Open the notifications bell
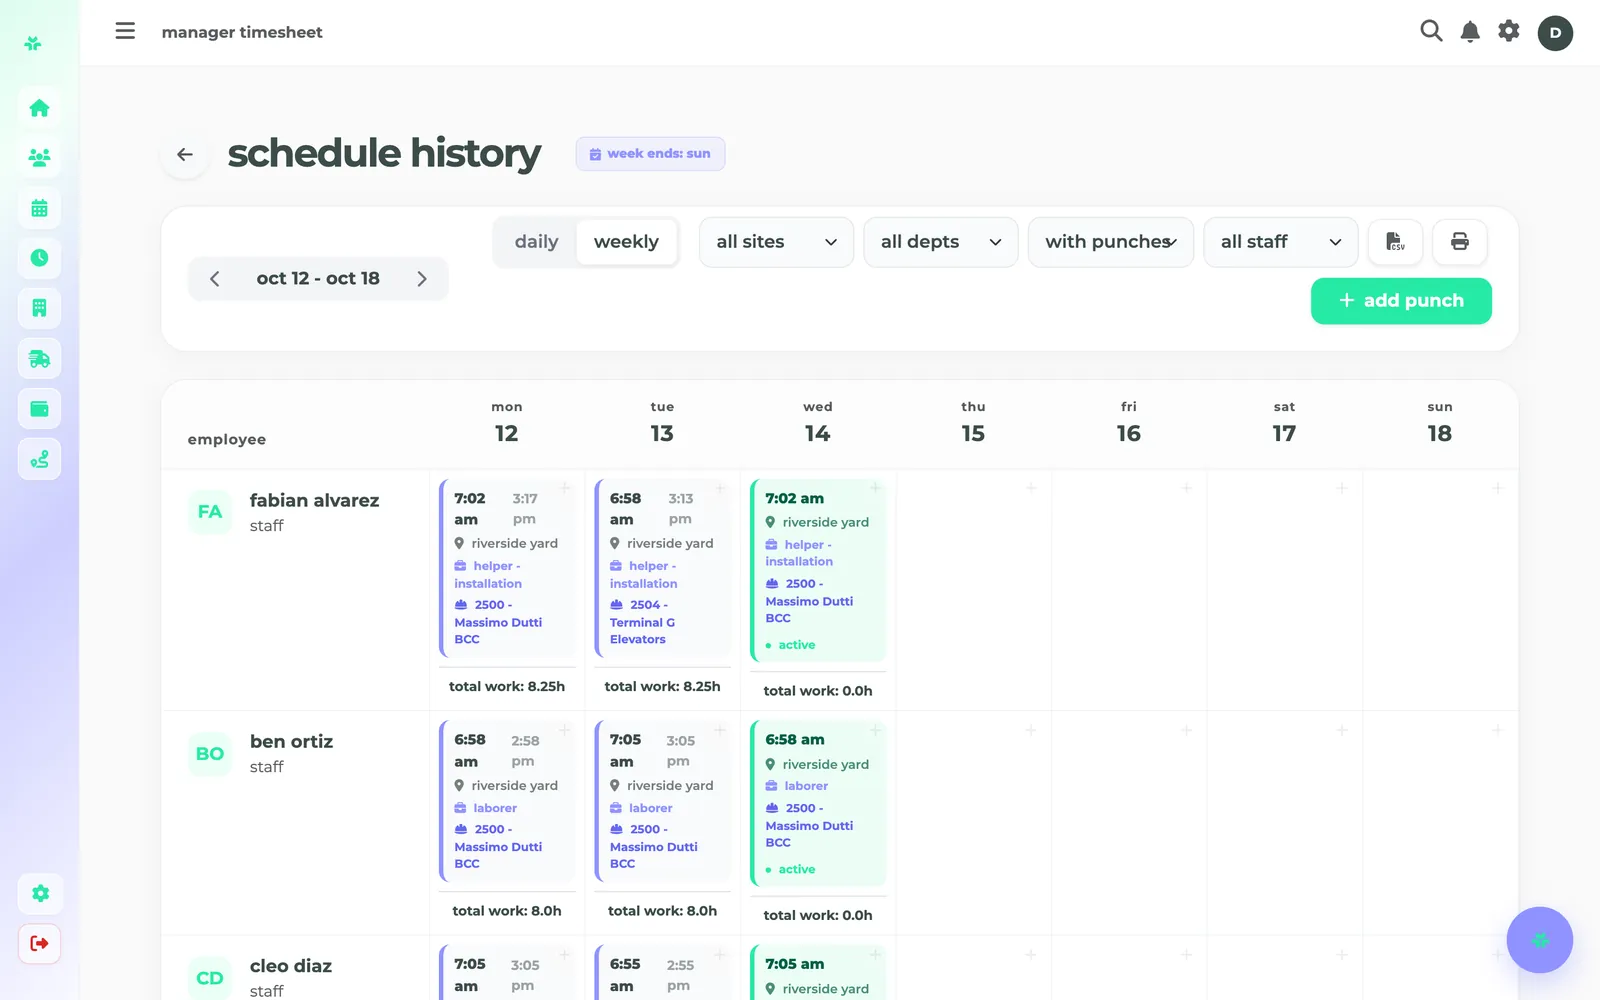Screen dimensions: 1600x1000 click(1470, 32)
